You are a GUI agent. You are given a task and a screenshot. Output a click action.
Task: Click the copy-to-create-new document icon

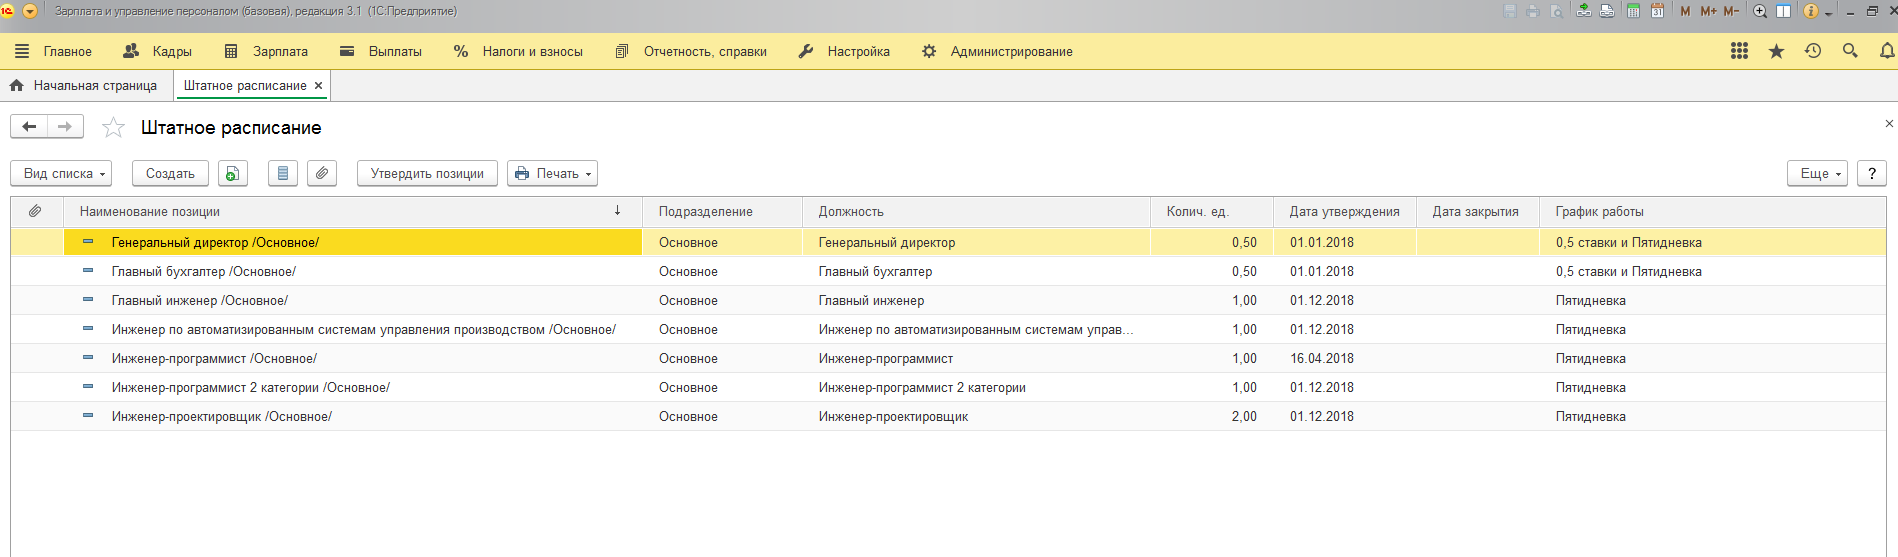click(x=232, y=173)
